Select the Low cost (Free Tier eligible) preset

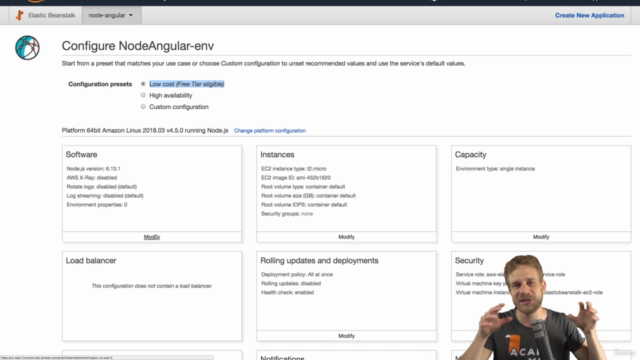pos(143,84)
